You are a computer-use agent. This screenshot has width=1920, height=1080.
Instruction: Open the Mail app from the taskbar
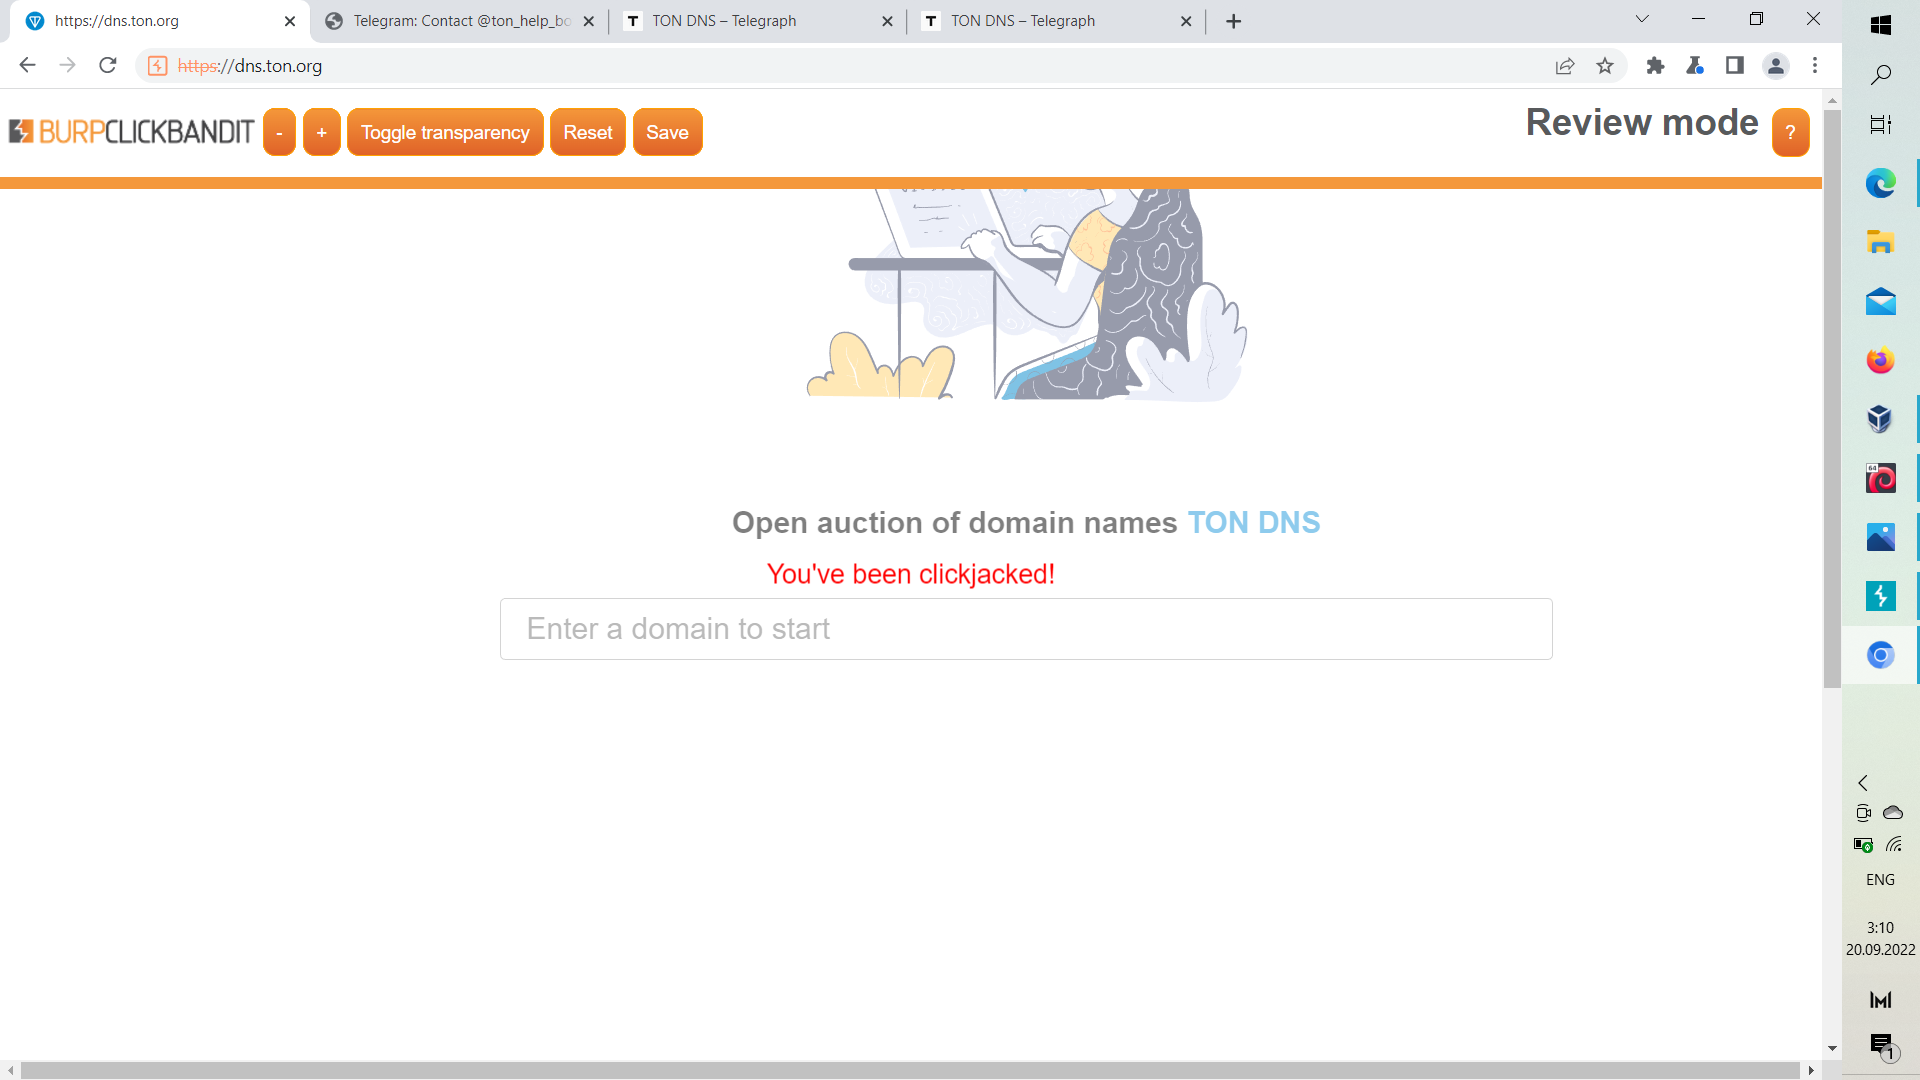coord(1881,301)
